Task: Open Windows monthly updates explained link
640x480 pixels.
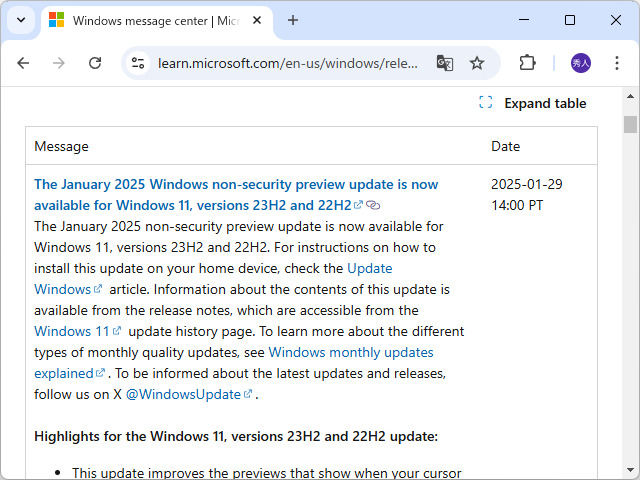Action: (x=350, y=352)
